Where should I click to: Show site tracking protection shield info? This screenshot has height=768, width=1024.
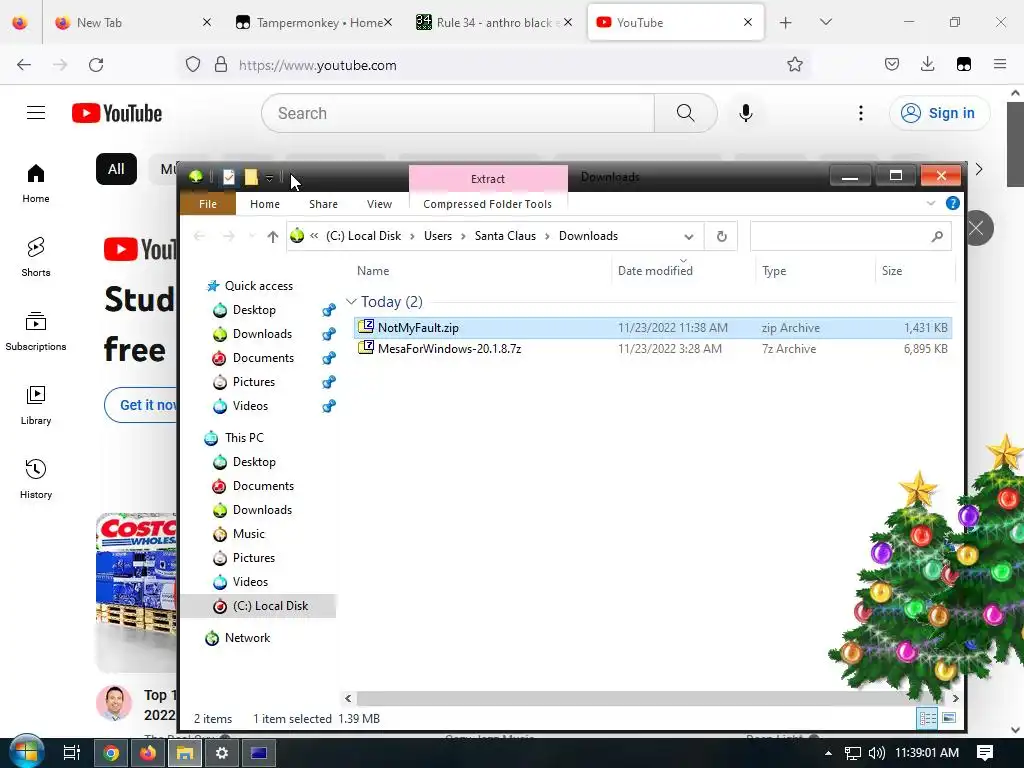[x=193, y=65]
